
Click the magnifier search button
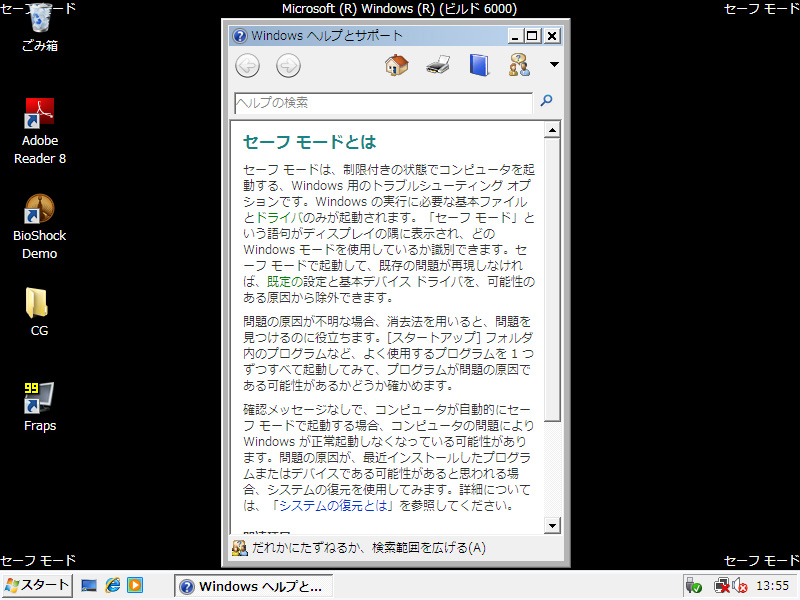[x=546, y=102]
